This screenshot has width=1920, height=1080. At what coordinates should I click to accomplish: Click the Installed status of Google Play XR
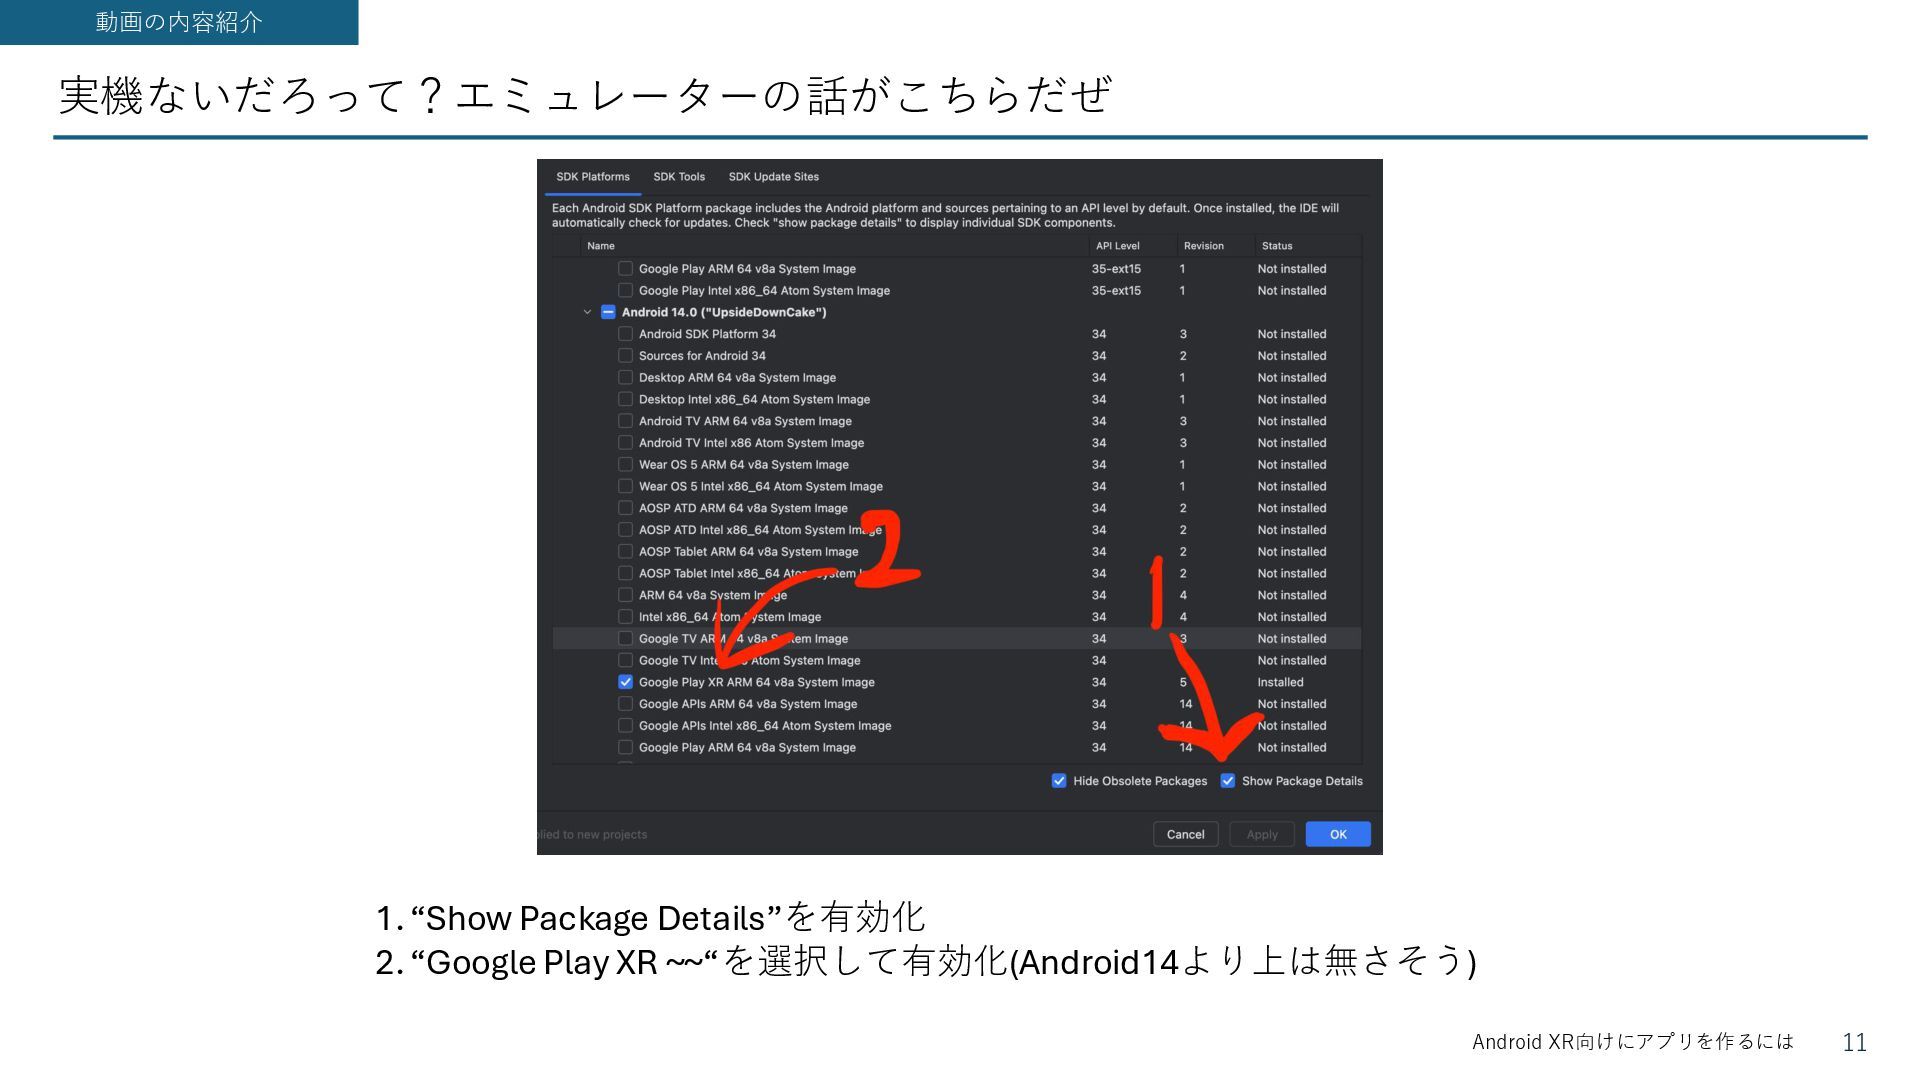(x=1280, y=682)
